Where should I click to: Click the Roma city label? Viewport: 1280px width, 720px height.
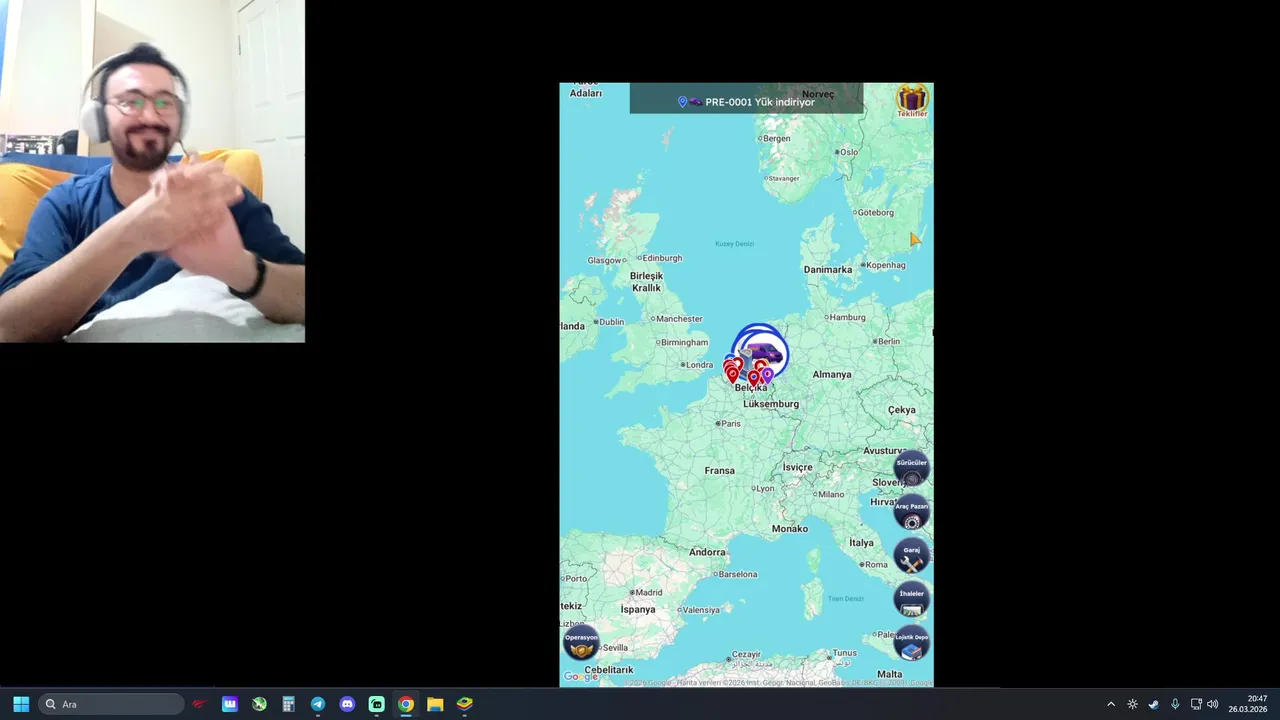click(876, 564)
